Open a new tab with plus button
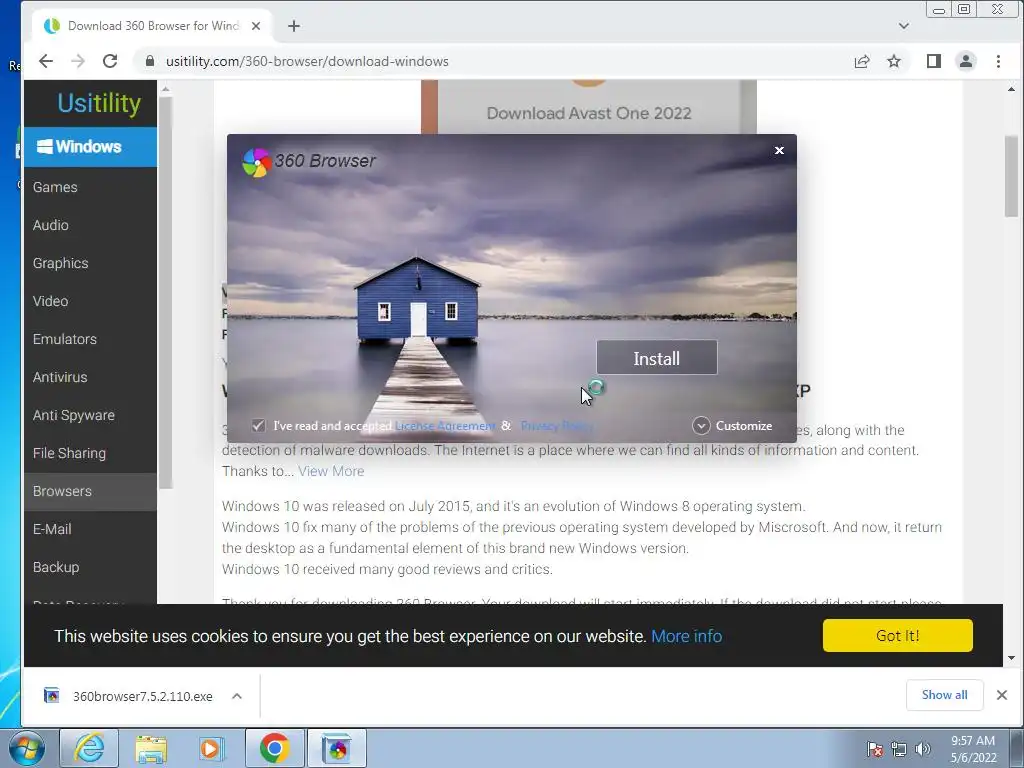This screenshot has height=768, width=1024. (294, 26)
